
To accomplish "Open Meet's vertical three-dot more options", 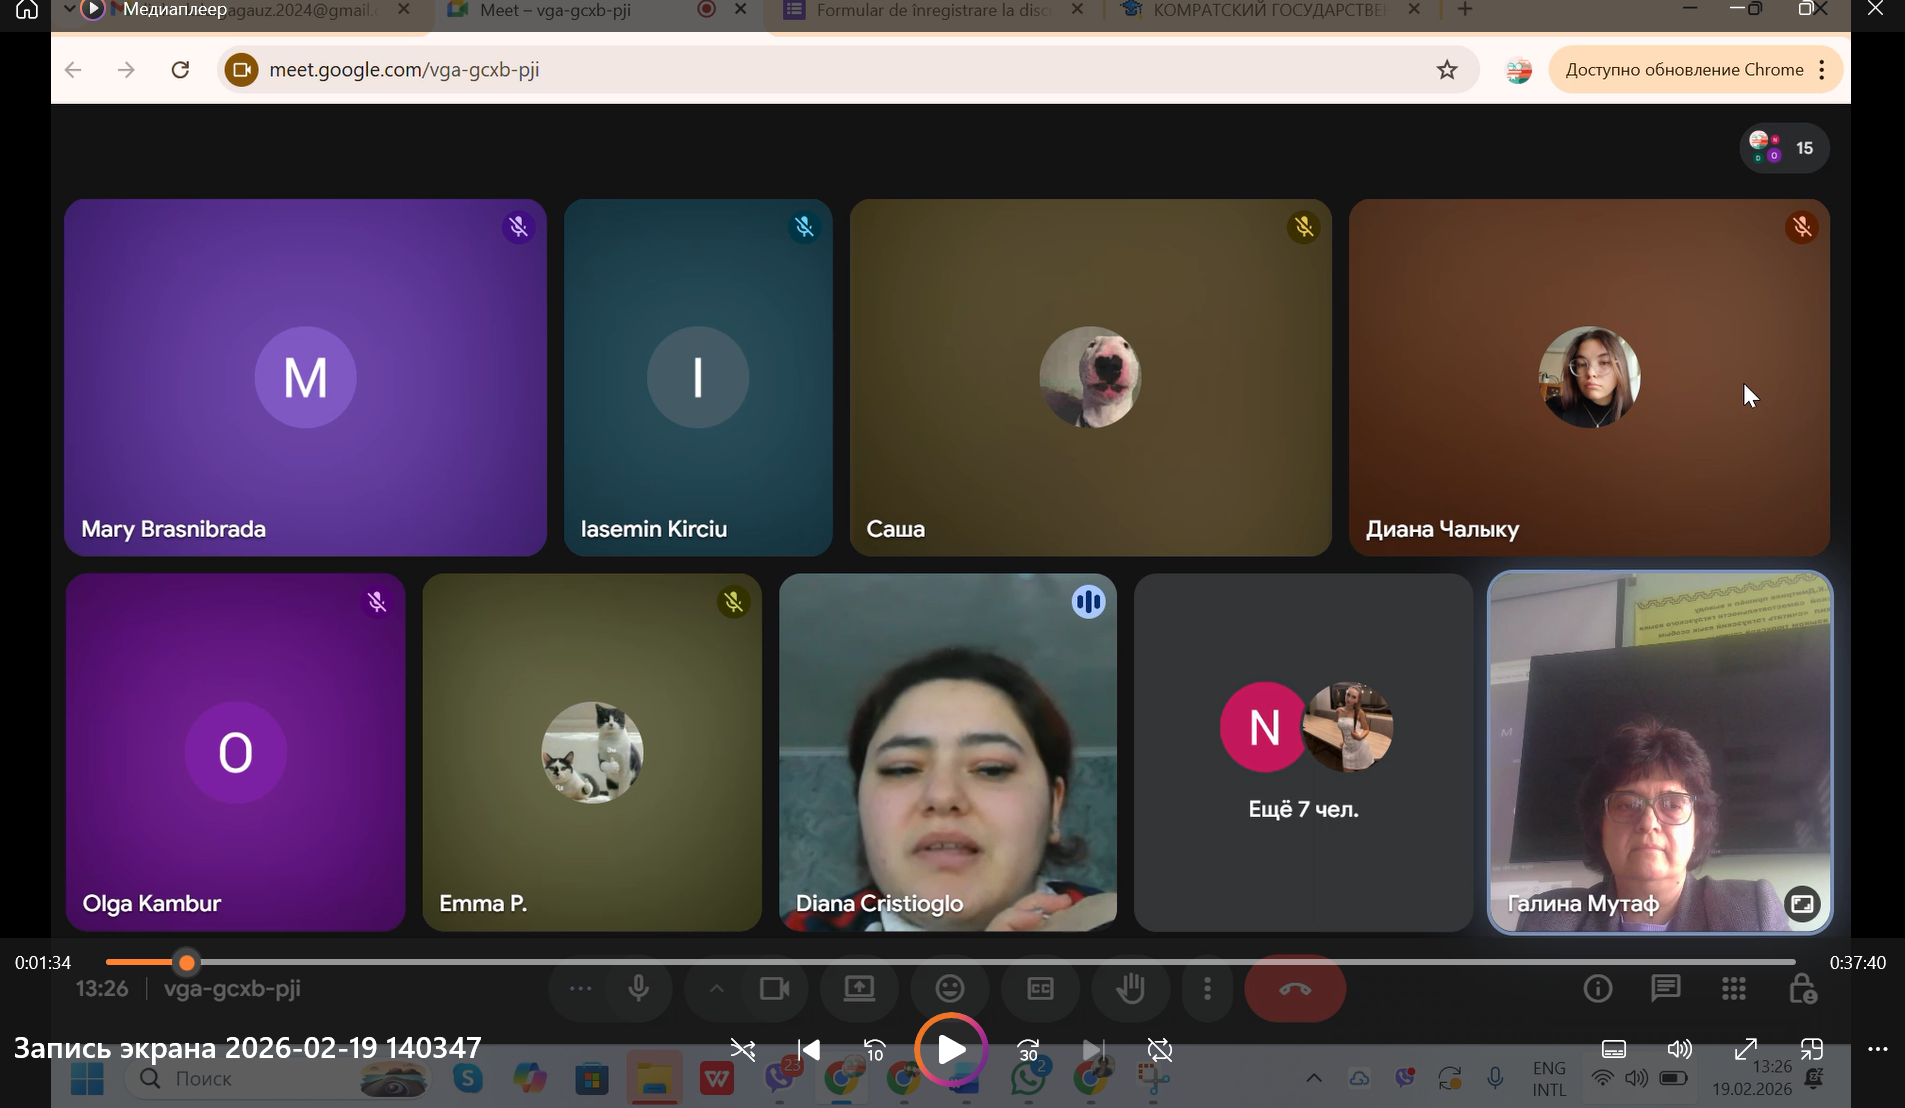I will [1207, 989].
